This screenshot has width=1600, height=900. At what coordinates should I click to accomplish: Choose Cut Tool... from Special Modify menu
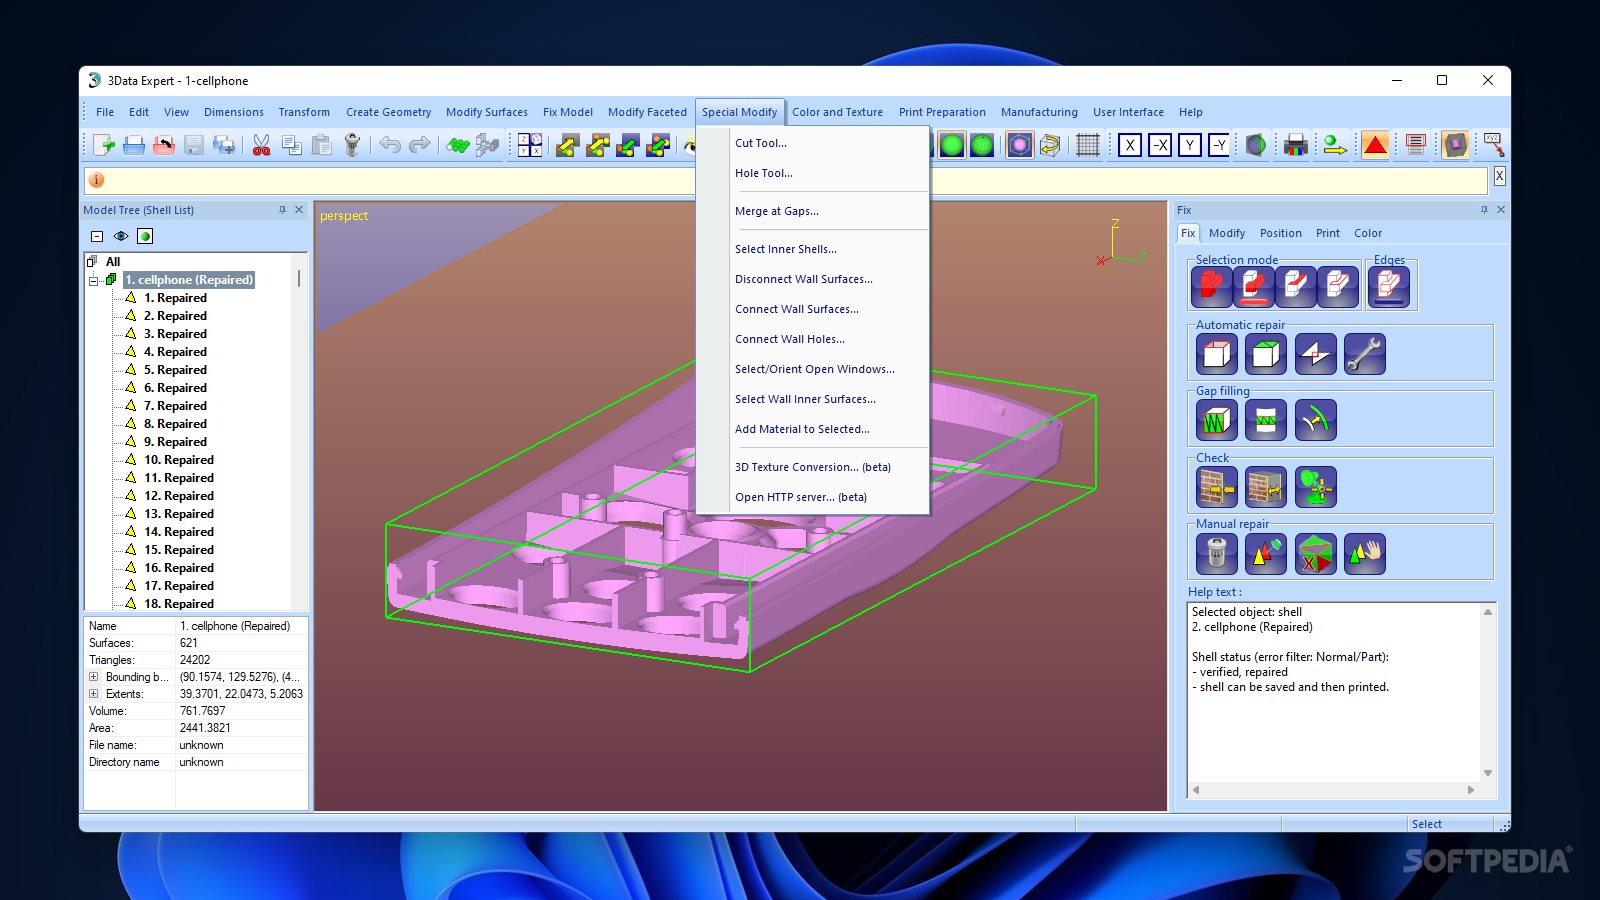[x=761, y=143]
